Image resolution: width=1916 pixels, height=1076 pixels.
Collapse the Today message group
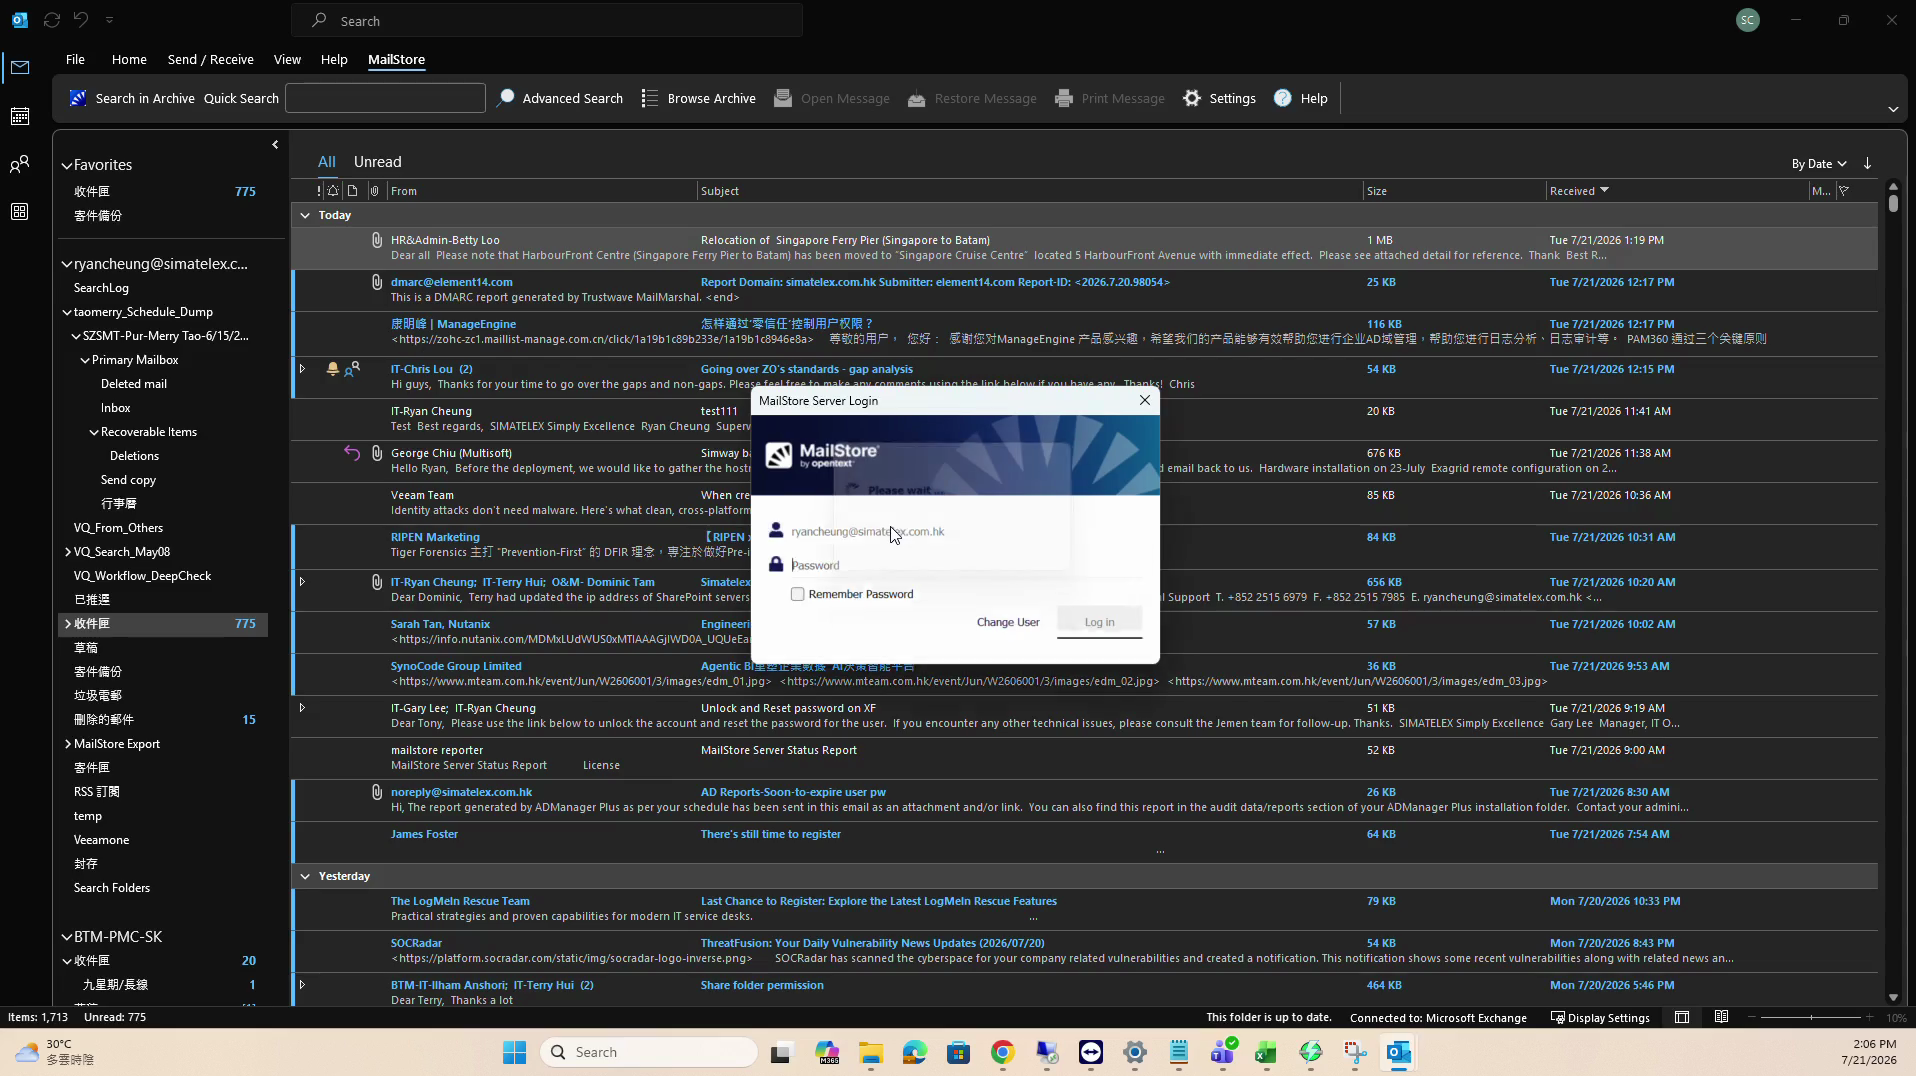305,215
